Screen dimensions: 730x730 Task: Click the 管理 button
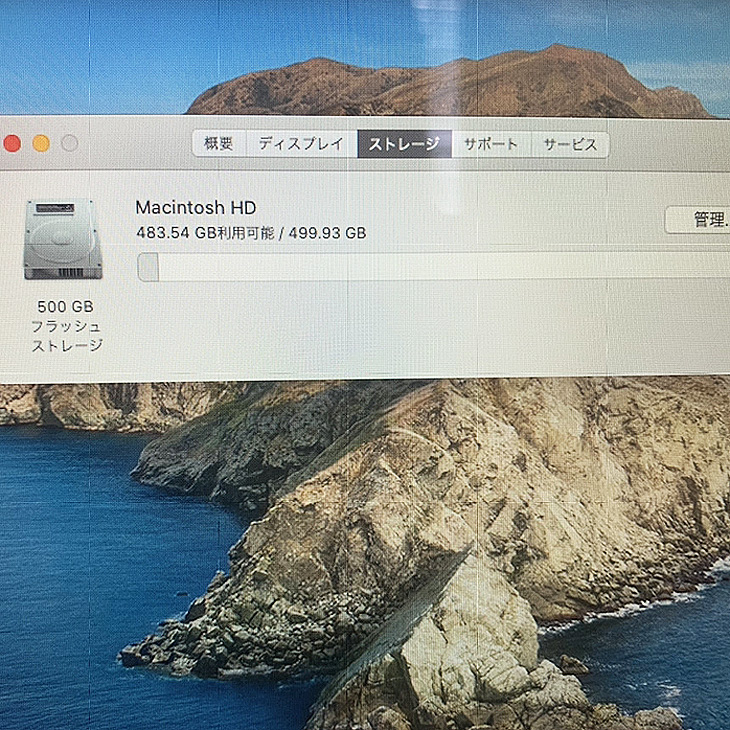699,219
